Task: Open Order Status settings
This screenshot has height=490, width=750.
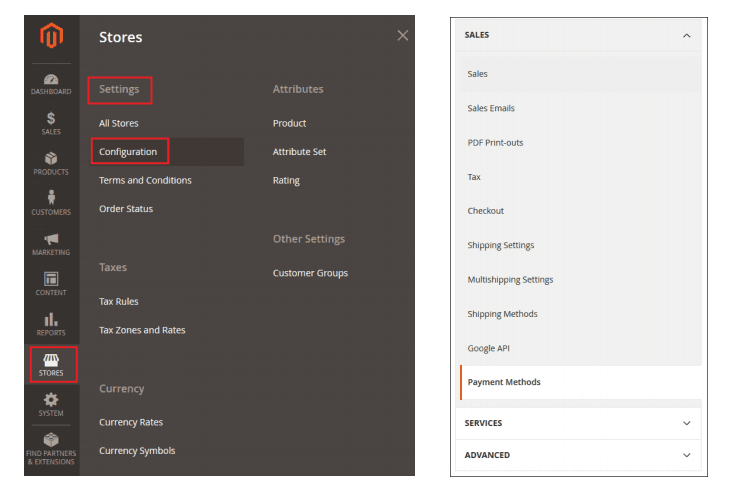Action: (126, 209)
